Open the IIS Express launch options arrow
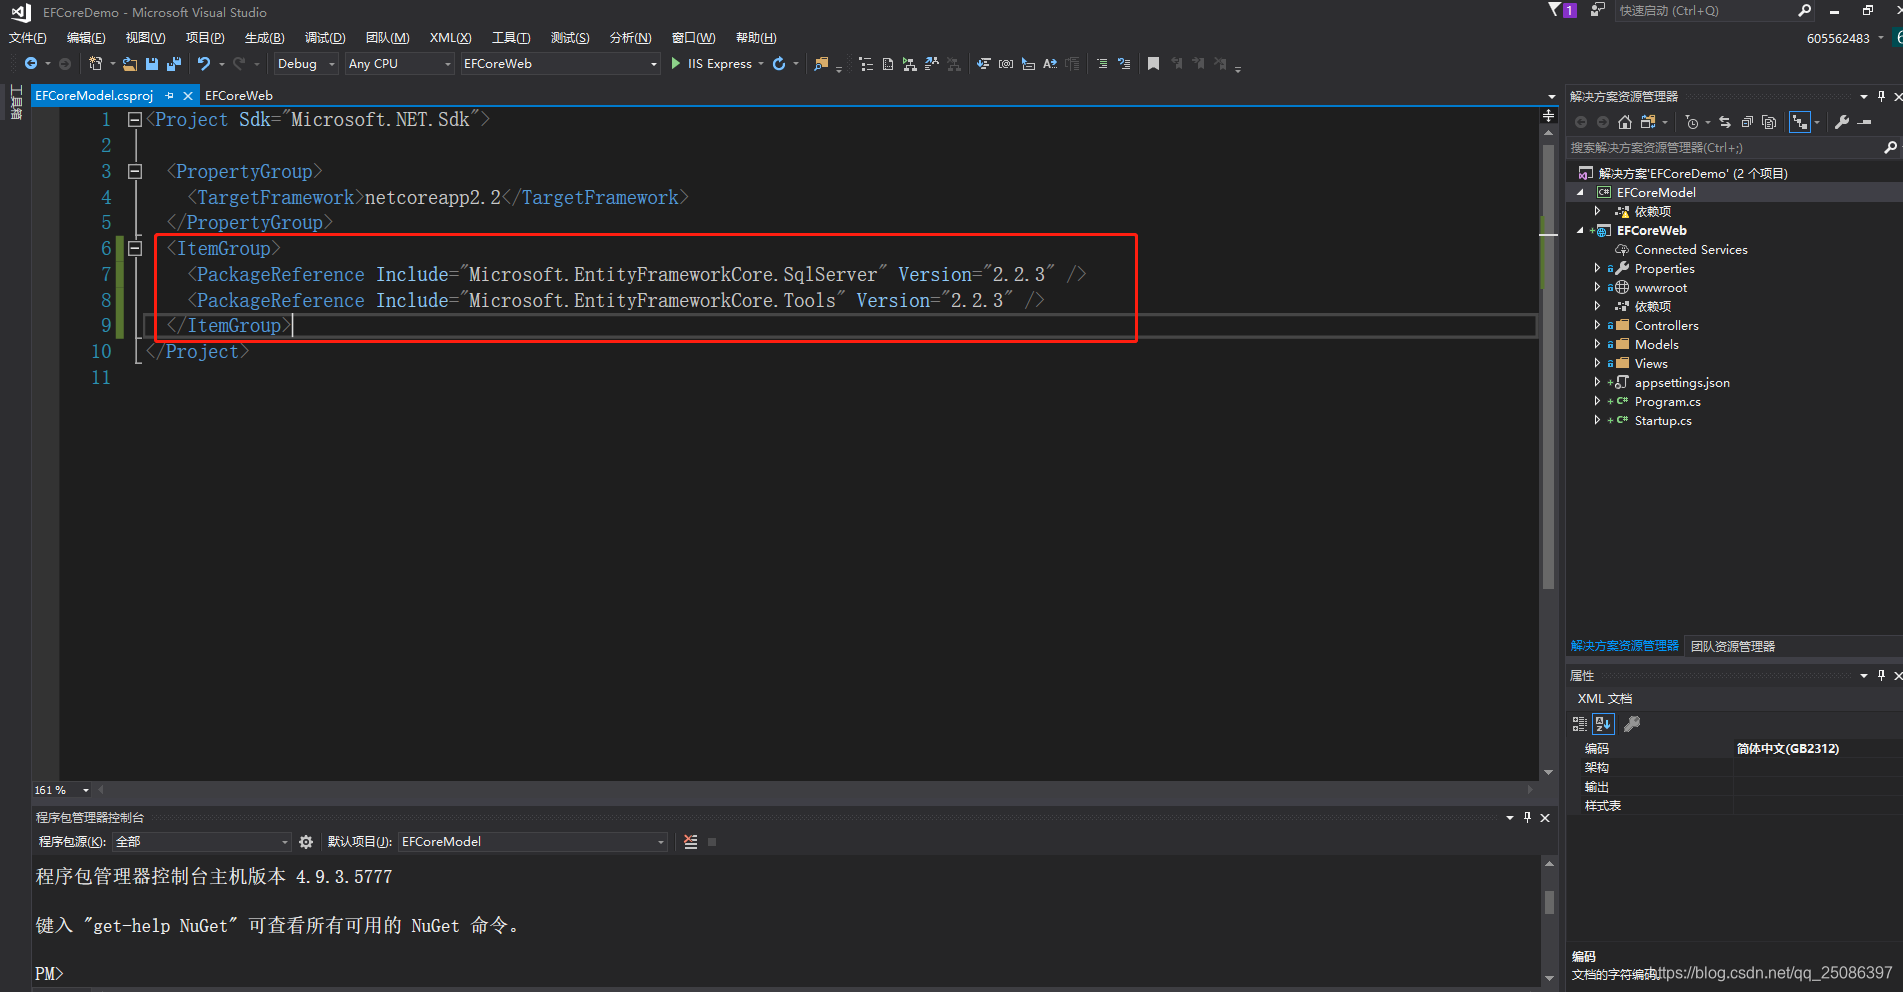The image size is (1903, 992). (x=761, y=64)
